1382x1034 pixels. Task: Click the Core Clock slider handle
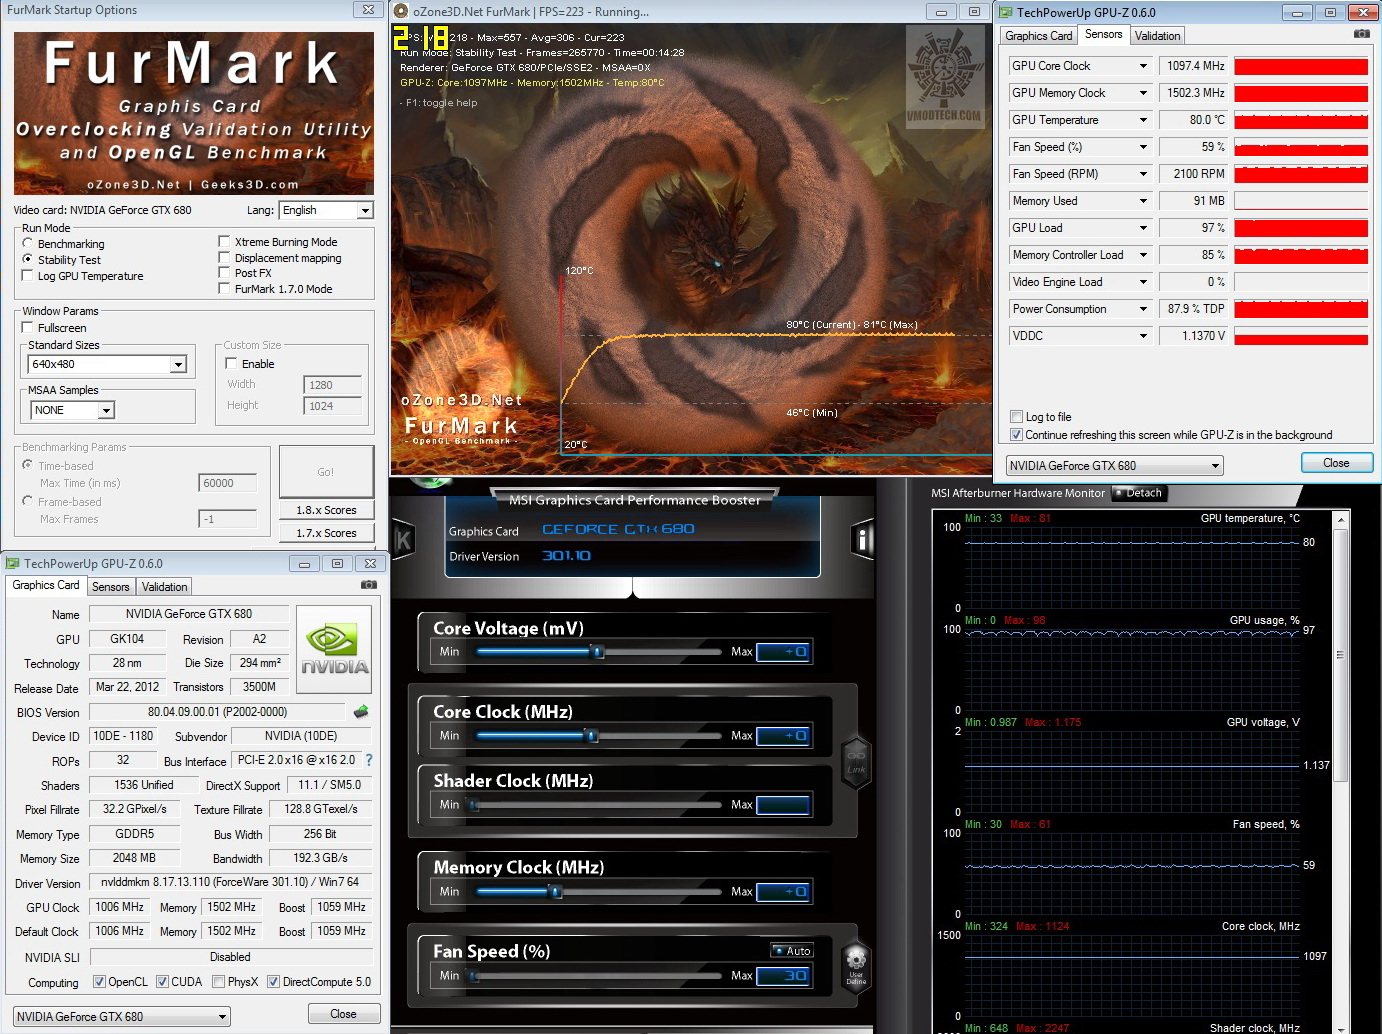(x=592, y=736)
